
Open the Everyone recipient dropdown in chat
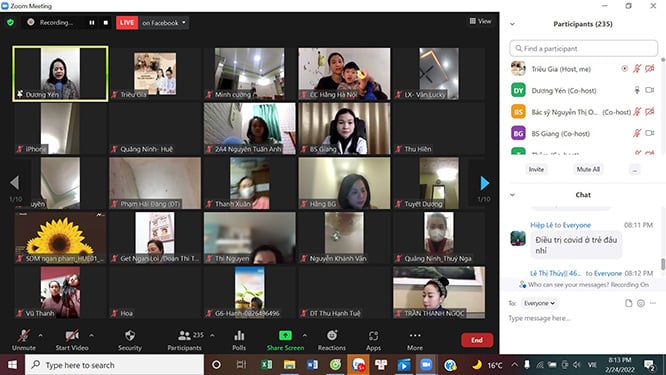[539, 303]
